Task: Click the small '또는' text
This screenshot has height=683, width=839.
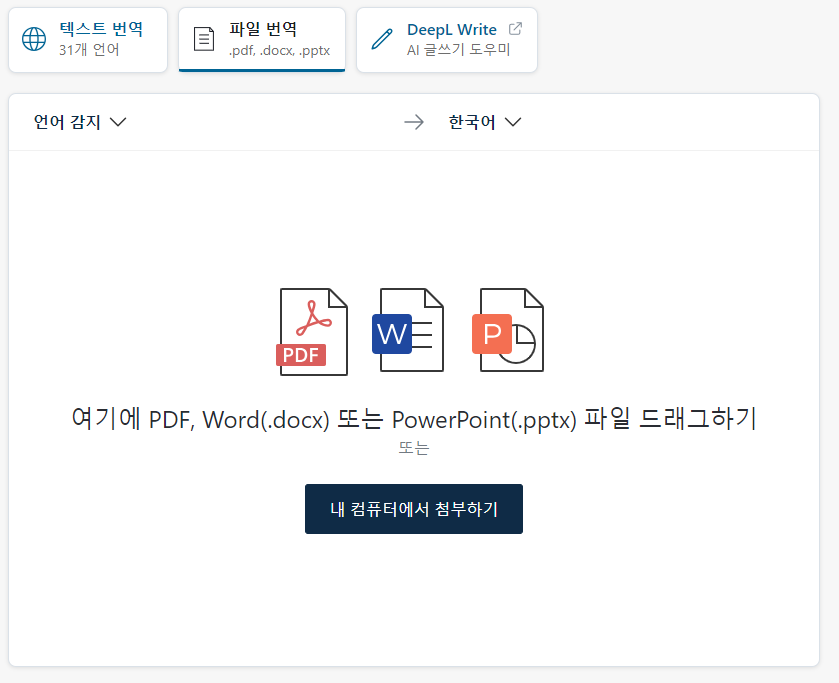Action: (414, 448)
